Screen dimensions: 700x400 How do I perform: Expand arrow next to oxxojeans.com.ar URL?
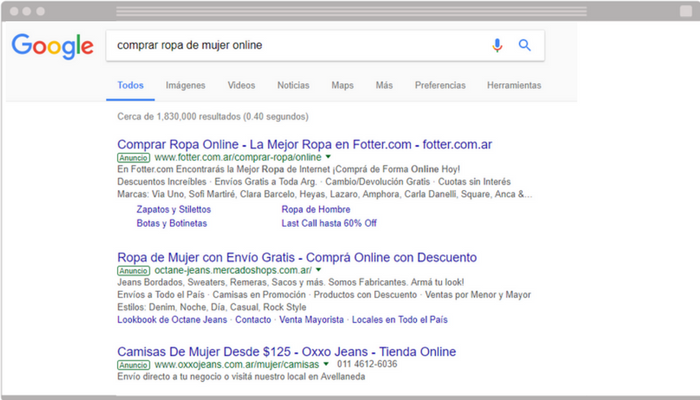coord(326,364)
